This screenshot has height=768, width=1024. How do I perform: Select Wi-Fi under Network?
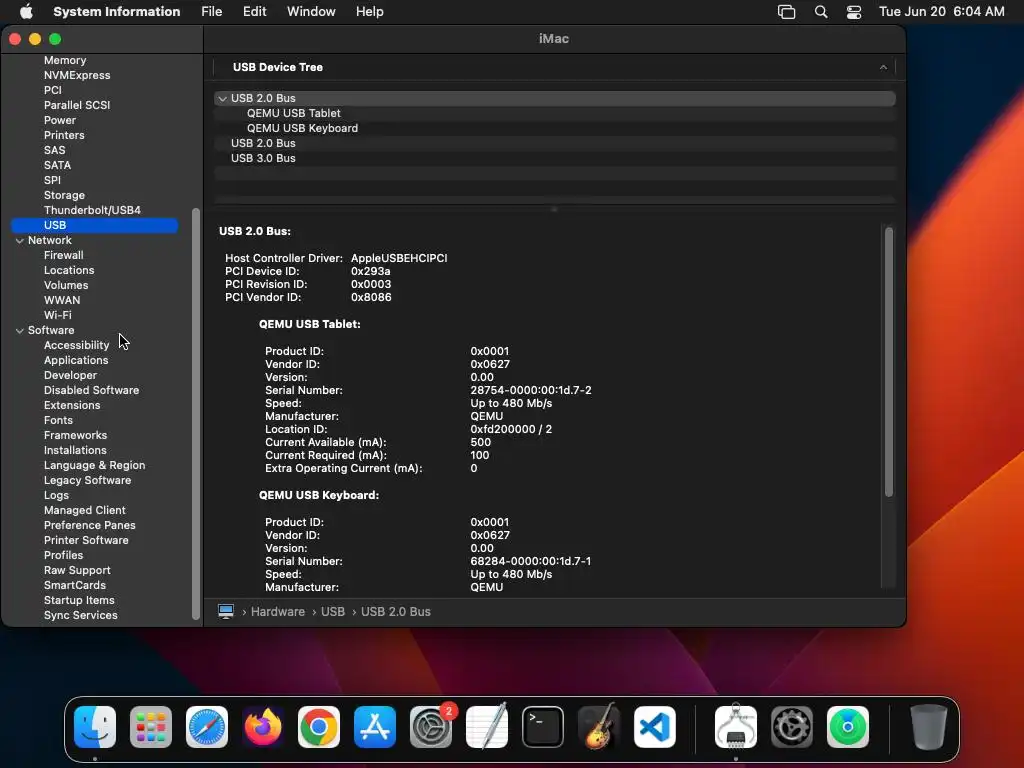(57, 315)
